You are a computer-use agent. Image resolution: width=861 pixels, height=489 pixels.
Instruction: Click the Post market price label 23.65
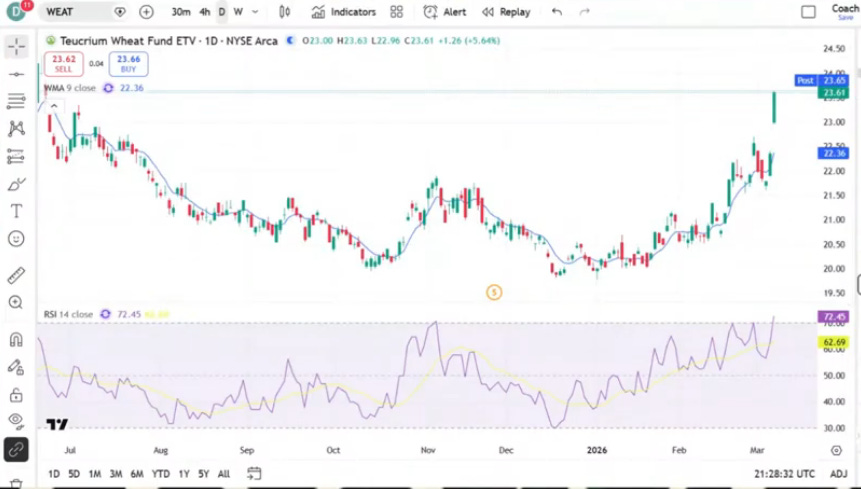coord(821,80)
